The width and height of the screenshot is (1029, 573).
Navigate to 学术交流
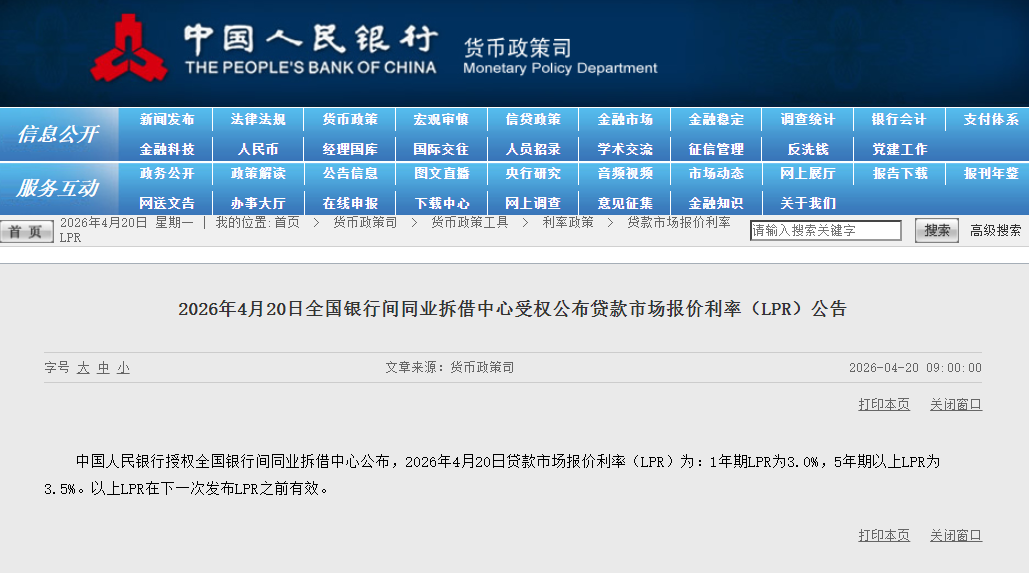click(625, 149)
